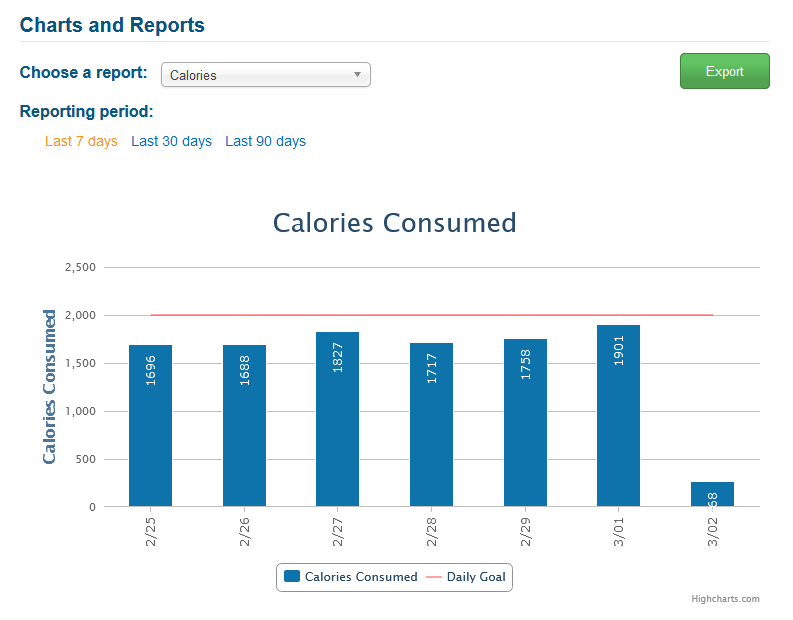Switch to Last 90 days period

click(x=266, y=141)
